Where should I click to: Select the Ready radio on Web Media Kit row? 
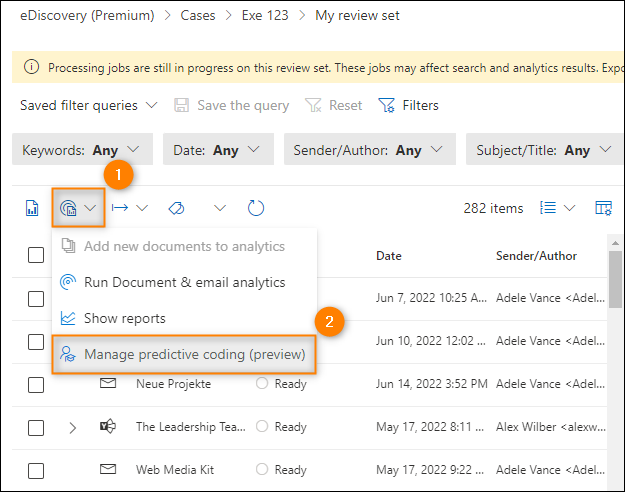pos(262,469)
